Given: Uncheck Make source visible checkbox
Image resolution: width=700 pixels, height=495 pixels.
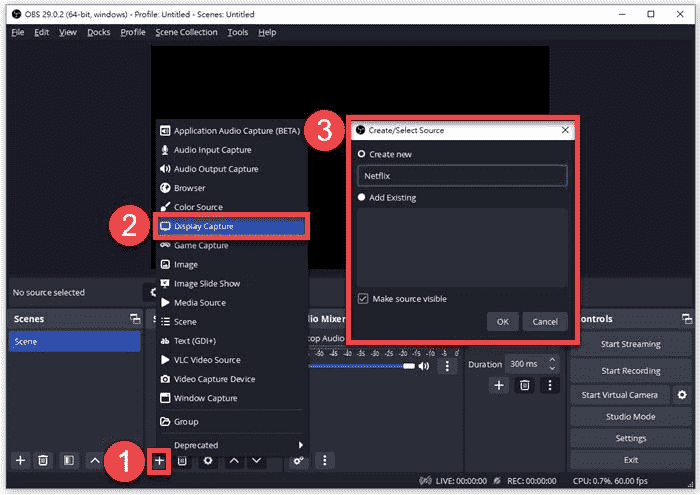Looking at the screenshot, I should click(x=363, y=298).
